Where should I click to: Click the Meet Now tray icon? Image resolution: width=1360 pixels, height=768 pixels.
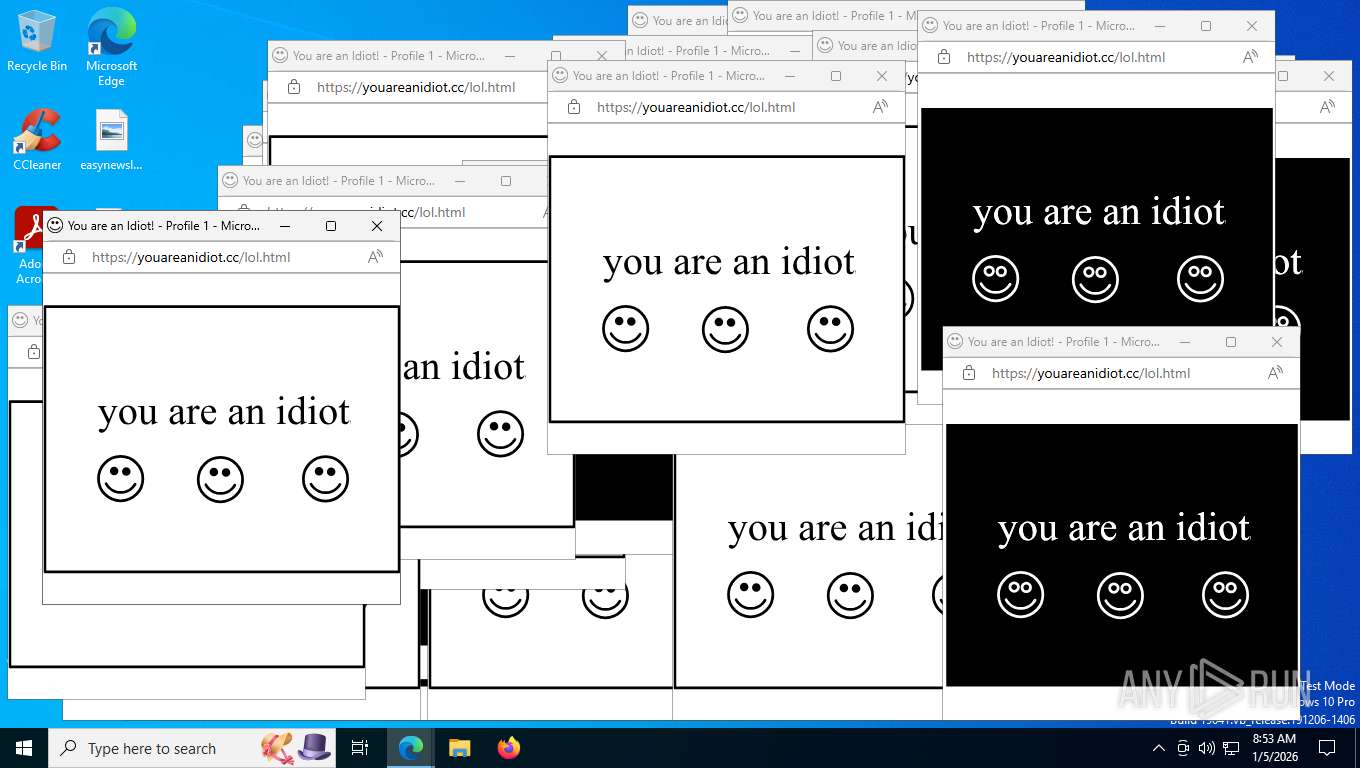click(x=1183, y=748)
